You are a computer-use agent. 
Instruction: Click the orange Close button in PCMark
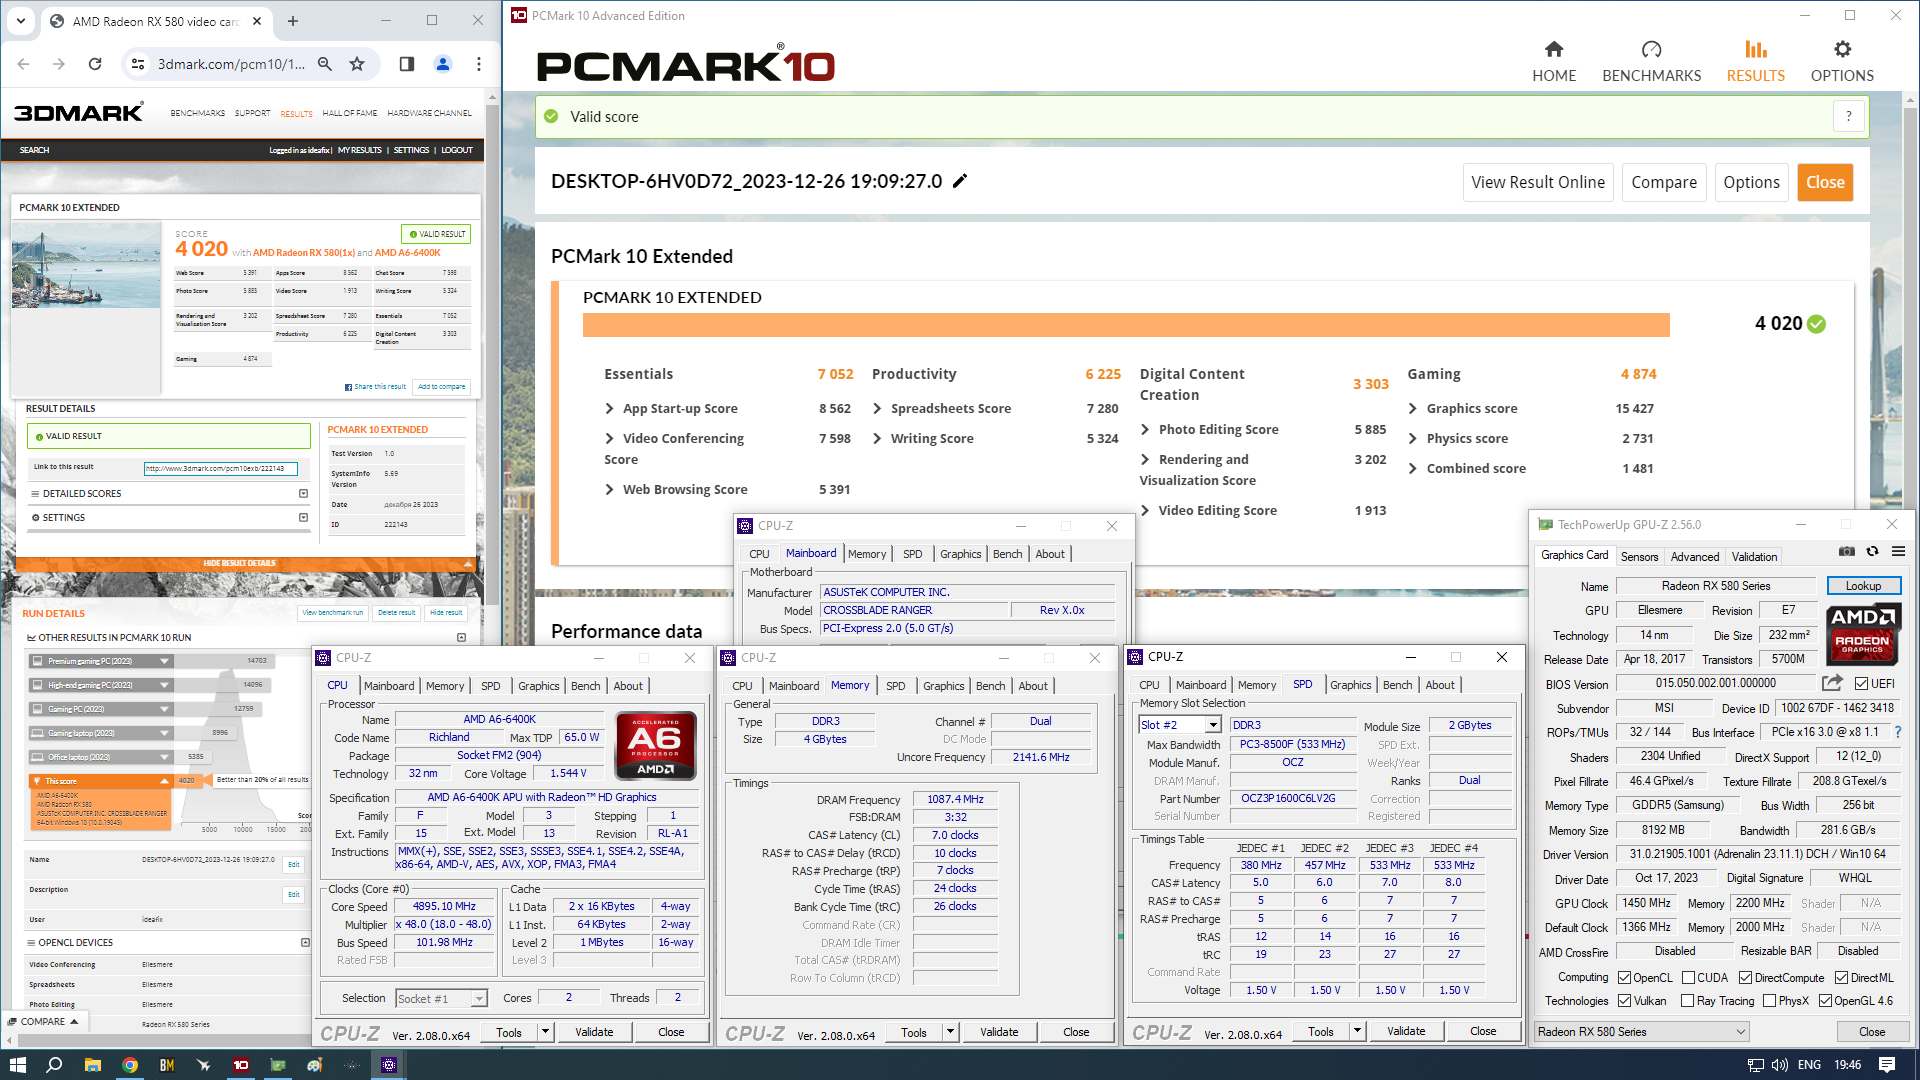(x=1825, y=182)
